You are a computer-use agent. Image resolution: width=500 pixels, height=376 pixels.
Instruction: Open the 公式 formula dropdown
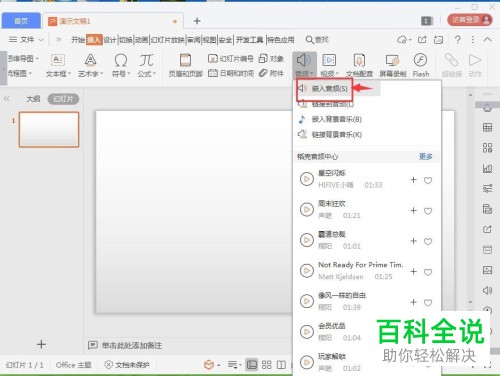coord(146,65)
